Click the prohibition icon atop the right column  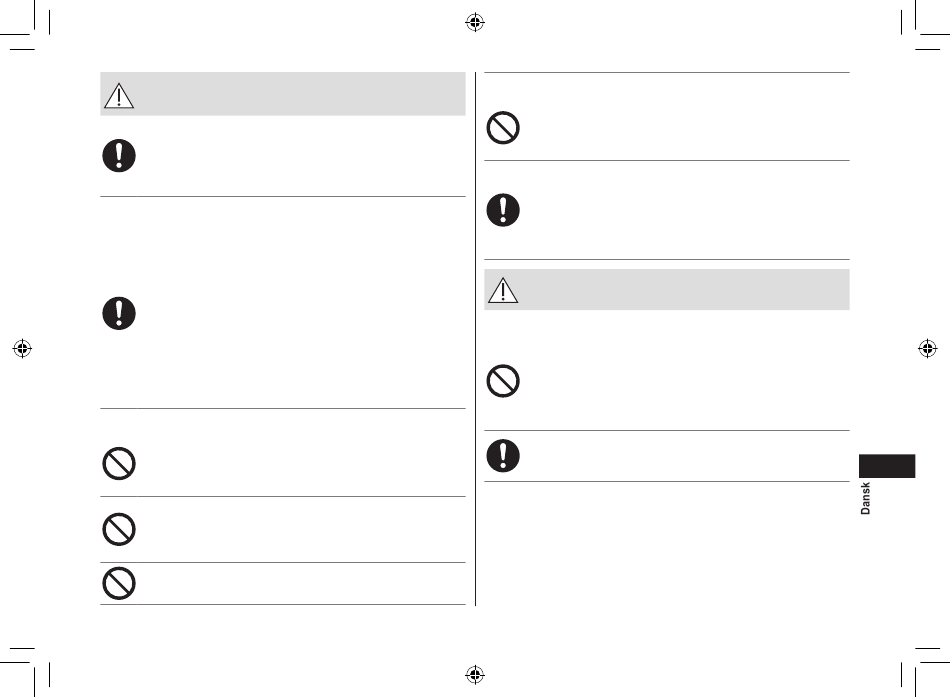coord(503,127)
